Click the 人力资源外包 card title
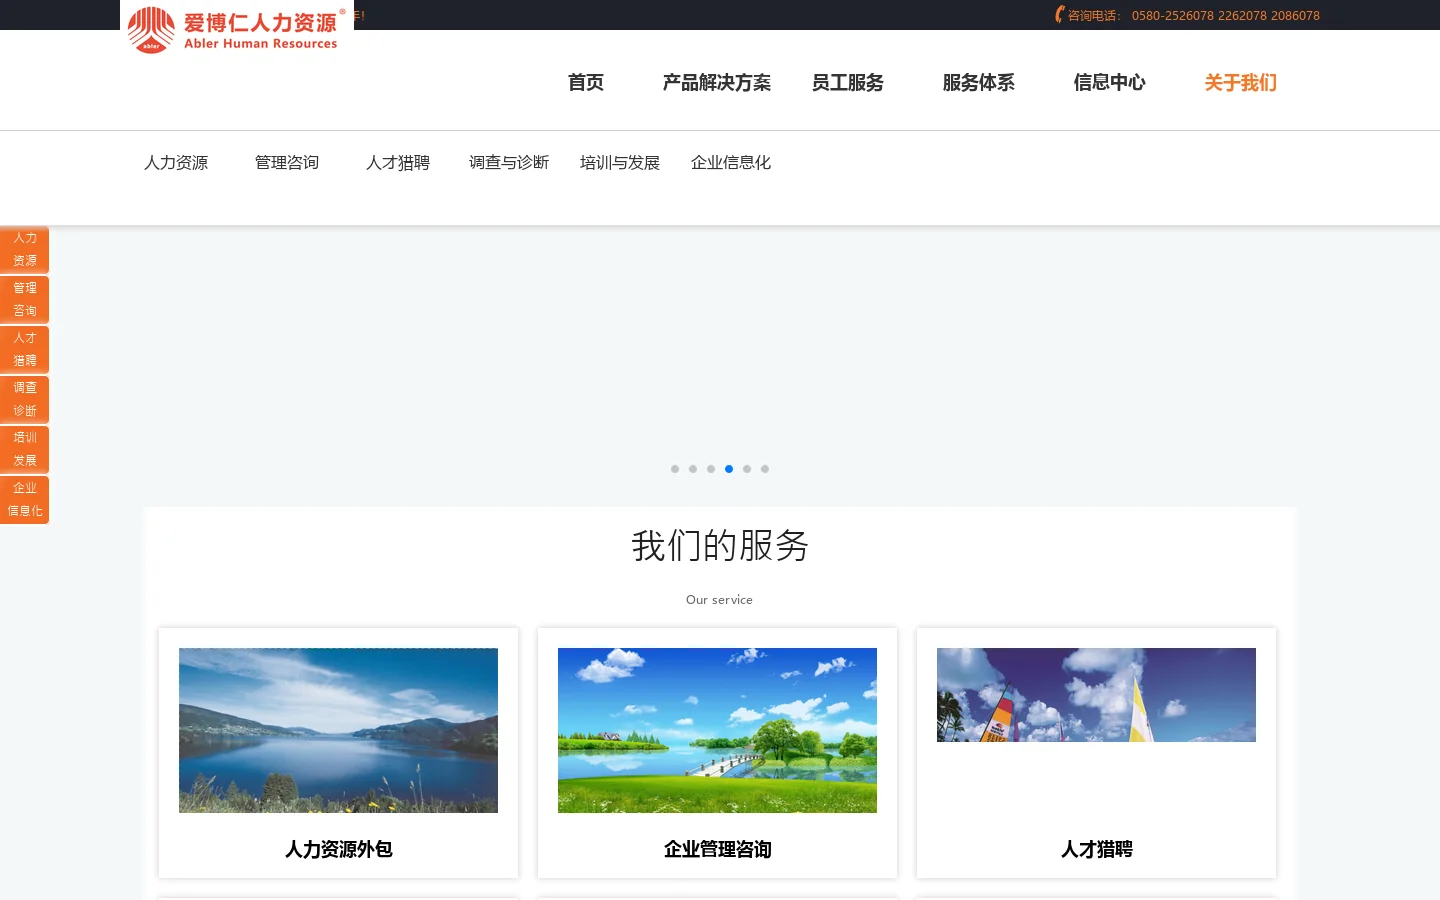Image resolution: width=1440 pixels, height=900 pixels. (338, 850)
